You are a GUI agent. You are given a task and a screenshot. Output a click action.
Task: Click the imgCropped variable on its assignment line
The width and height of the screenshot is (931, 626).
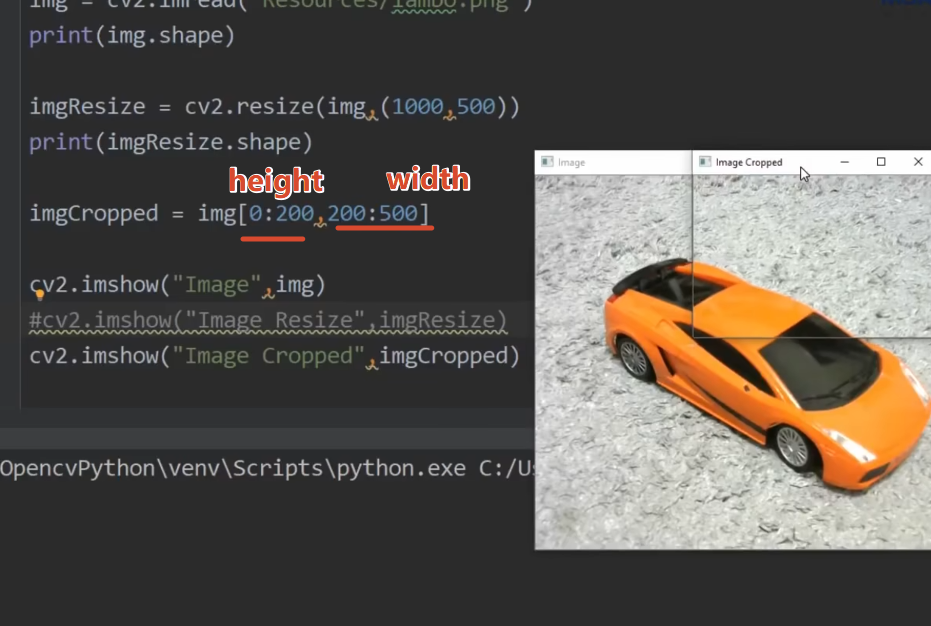coord(94,214)
